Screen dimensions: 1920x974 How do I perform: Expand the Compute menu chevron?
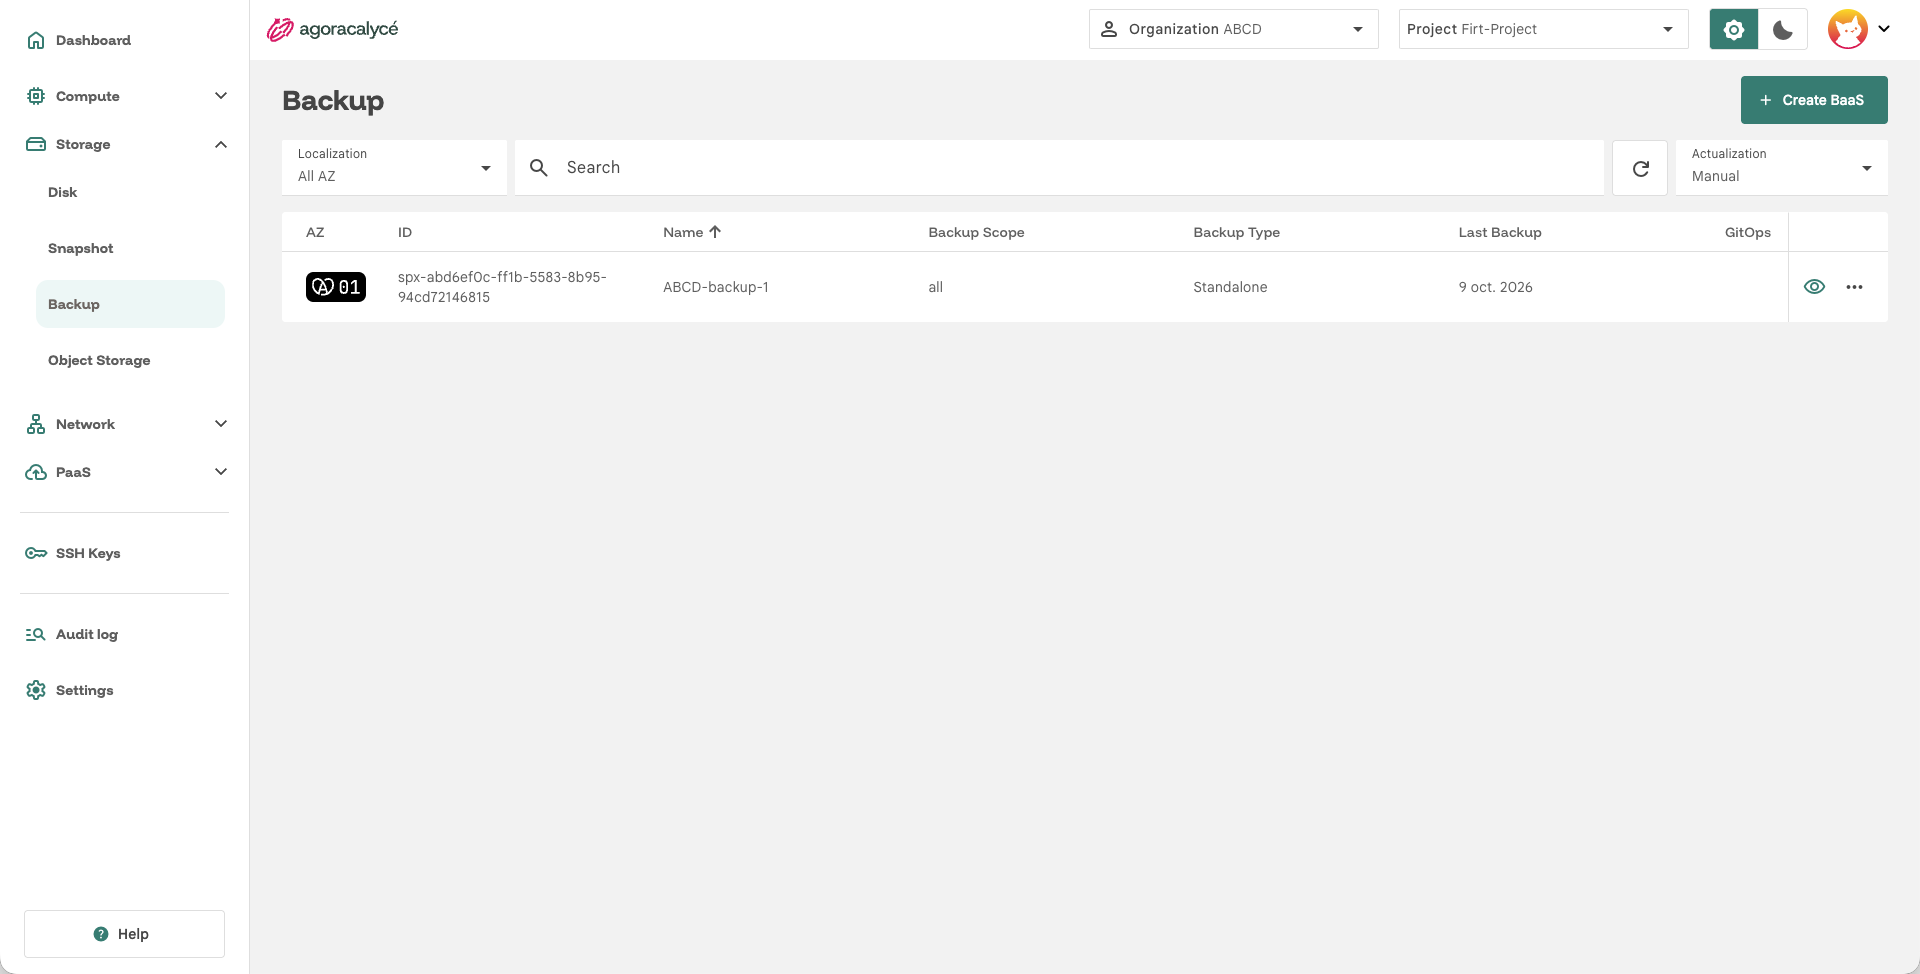coord(221,96)
